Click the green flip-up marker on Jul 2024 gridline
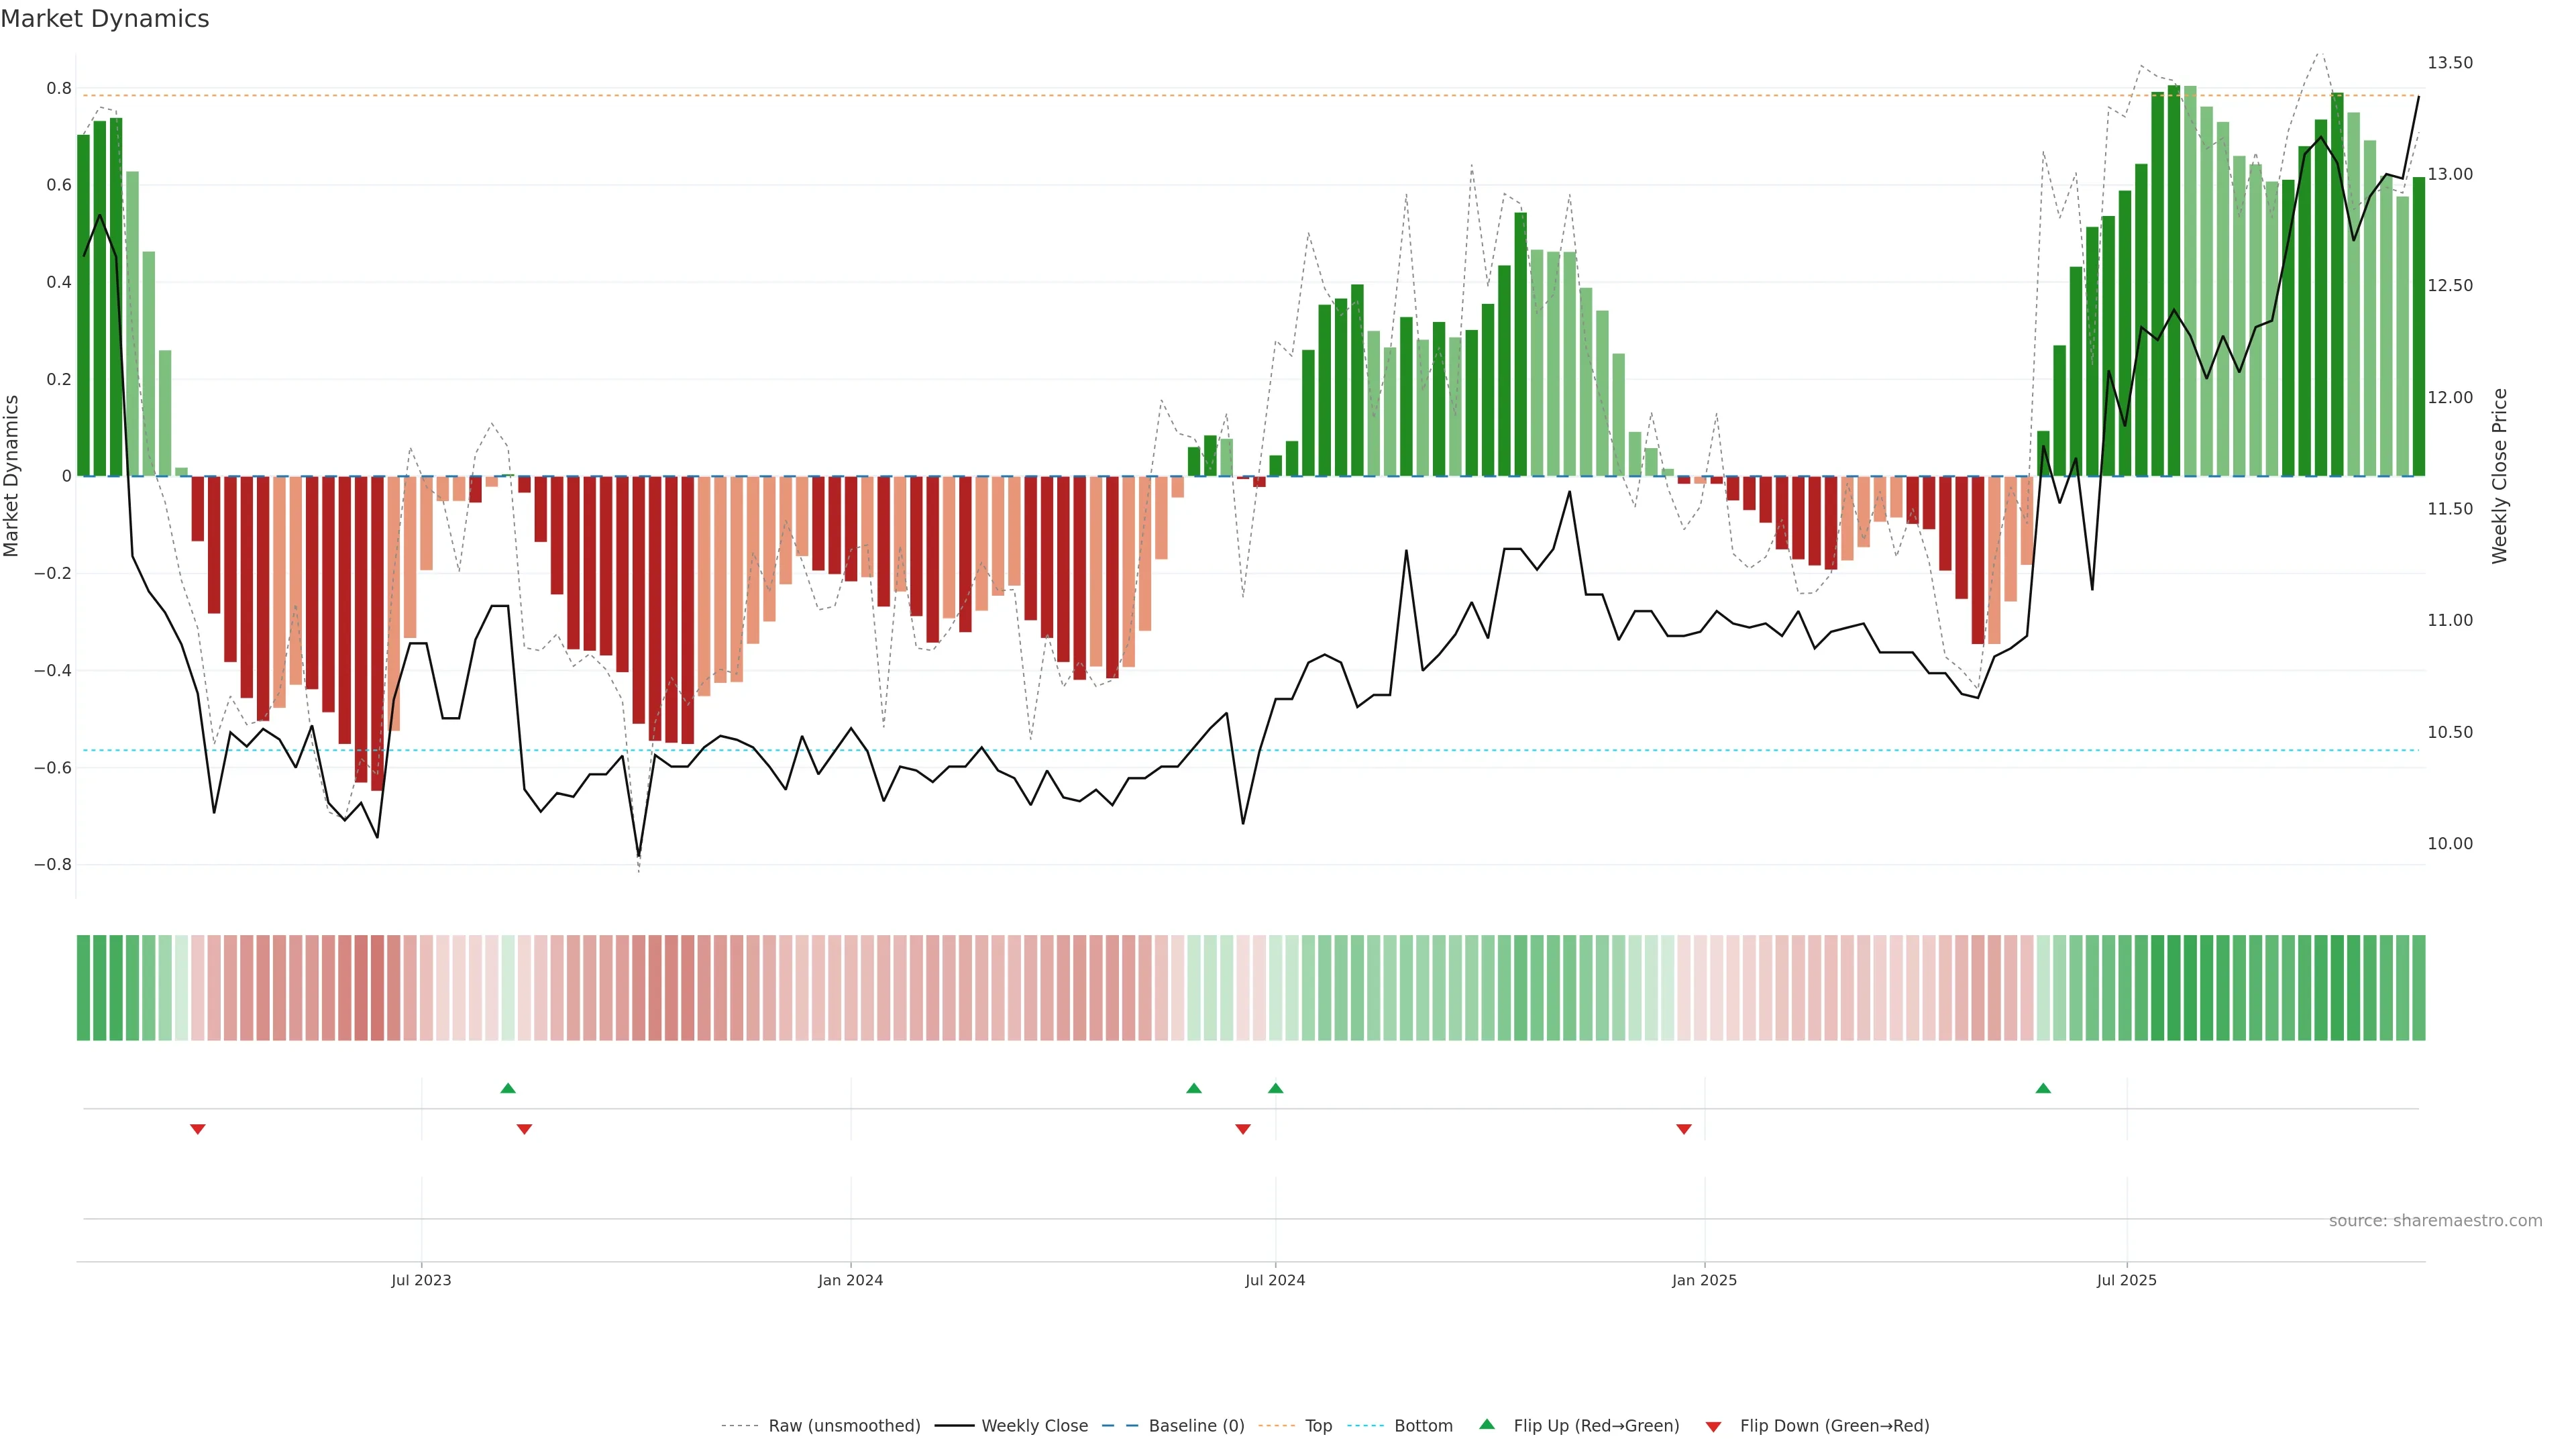 [x=1275, y=1088]
